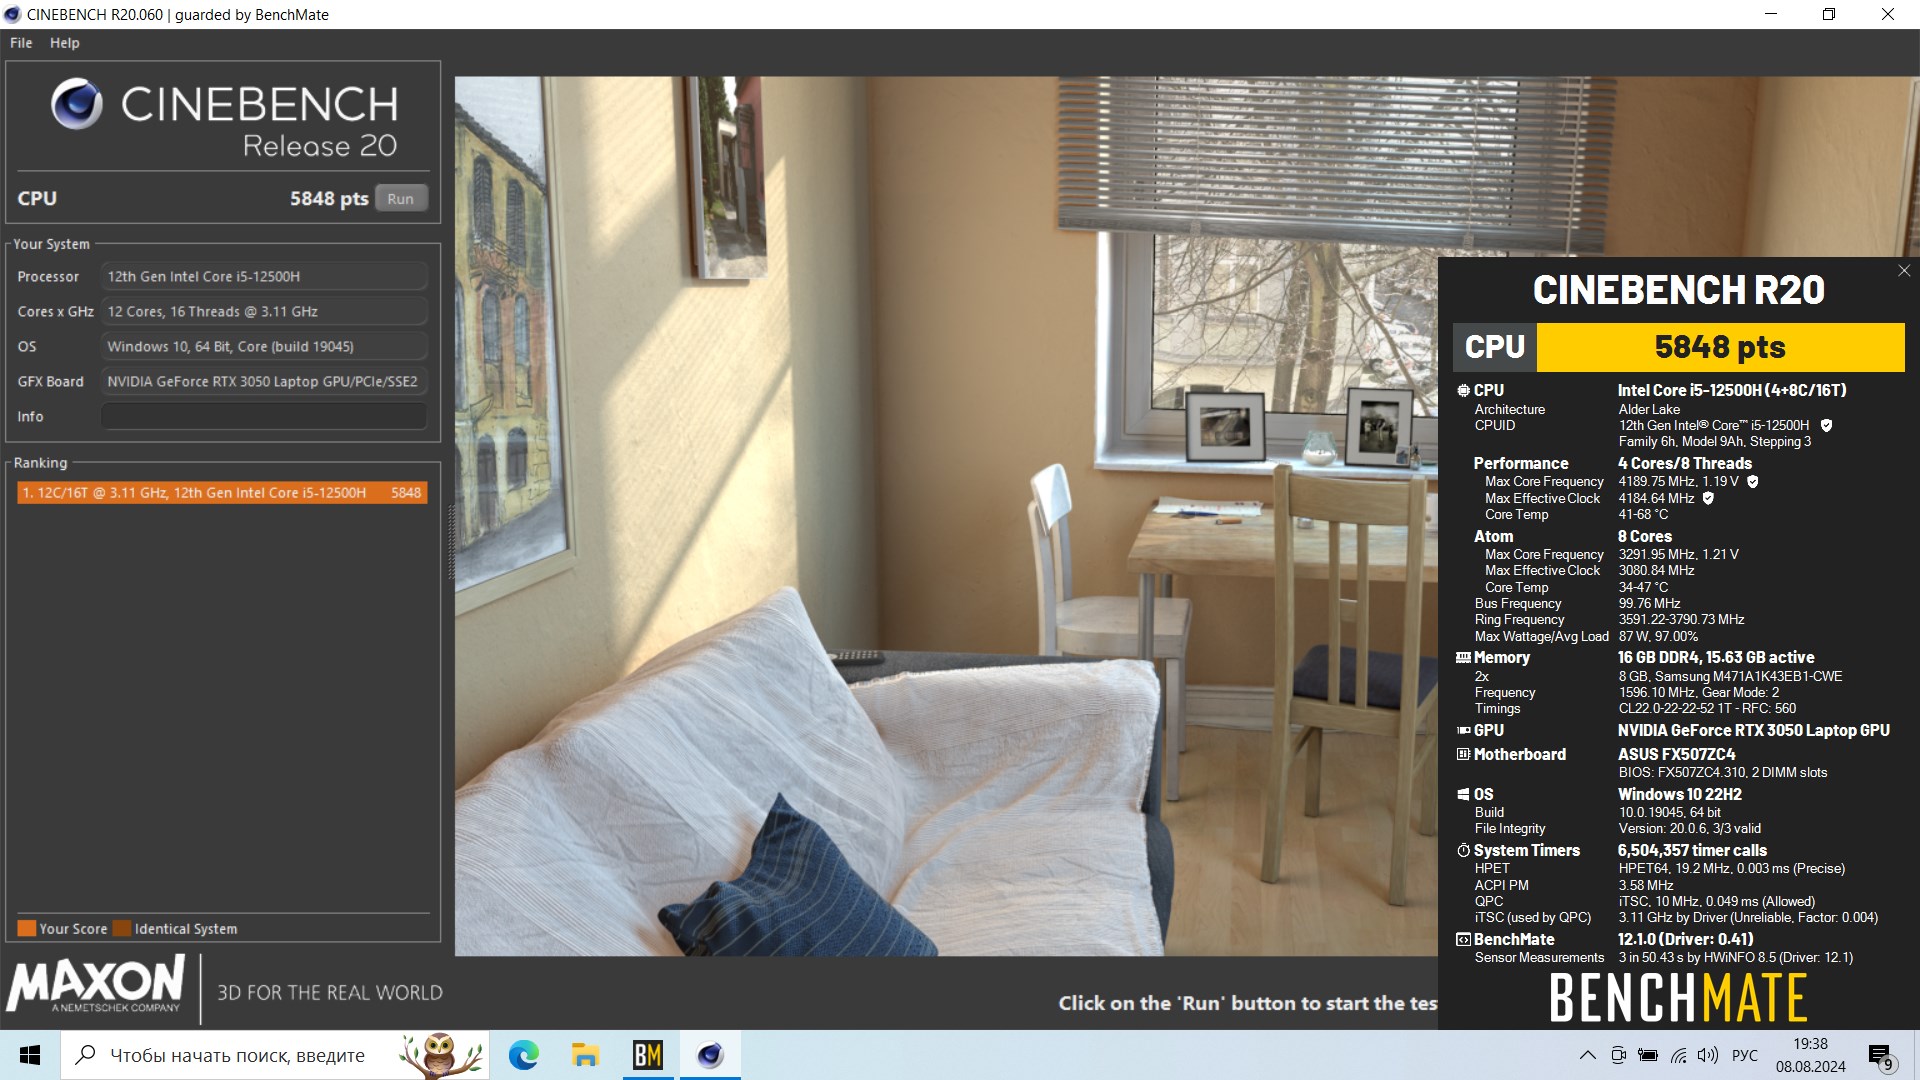Click the vertical splitter beside the render
1920x1080 pixels.
point(450,543)
